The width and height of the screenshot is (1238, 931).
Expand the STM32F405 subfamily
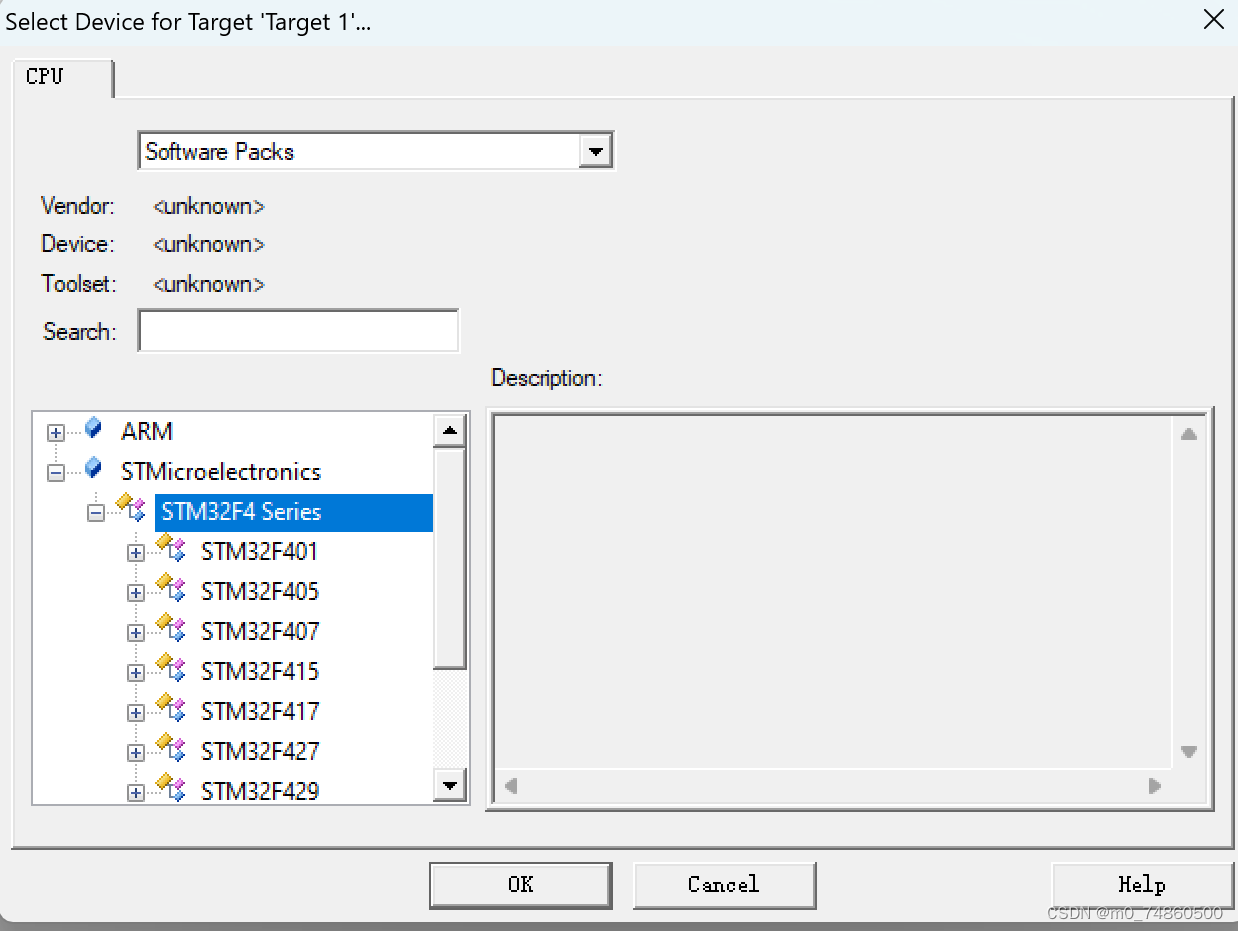coord(136,593)
